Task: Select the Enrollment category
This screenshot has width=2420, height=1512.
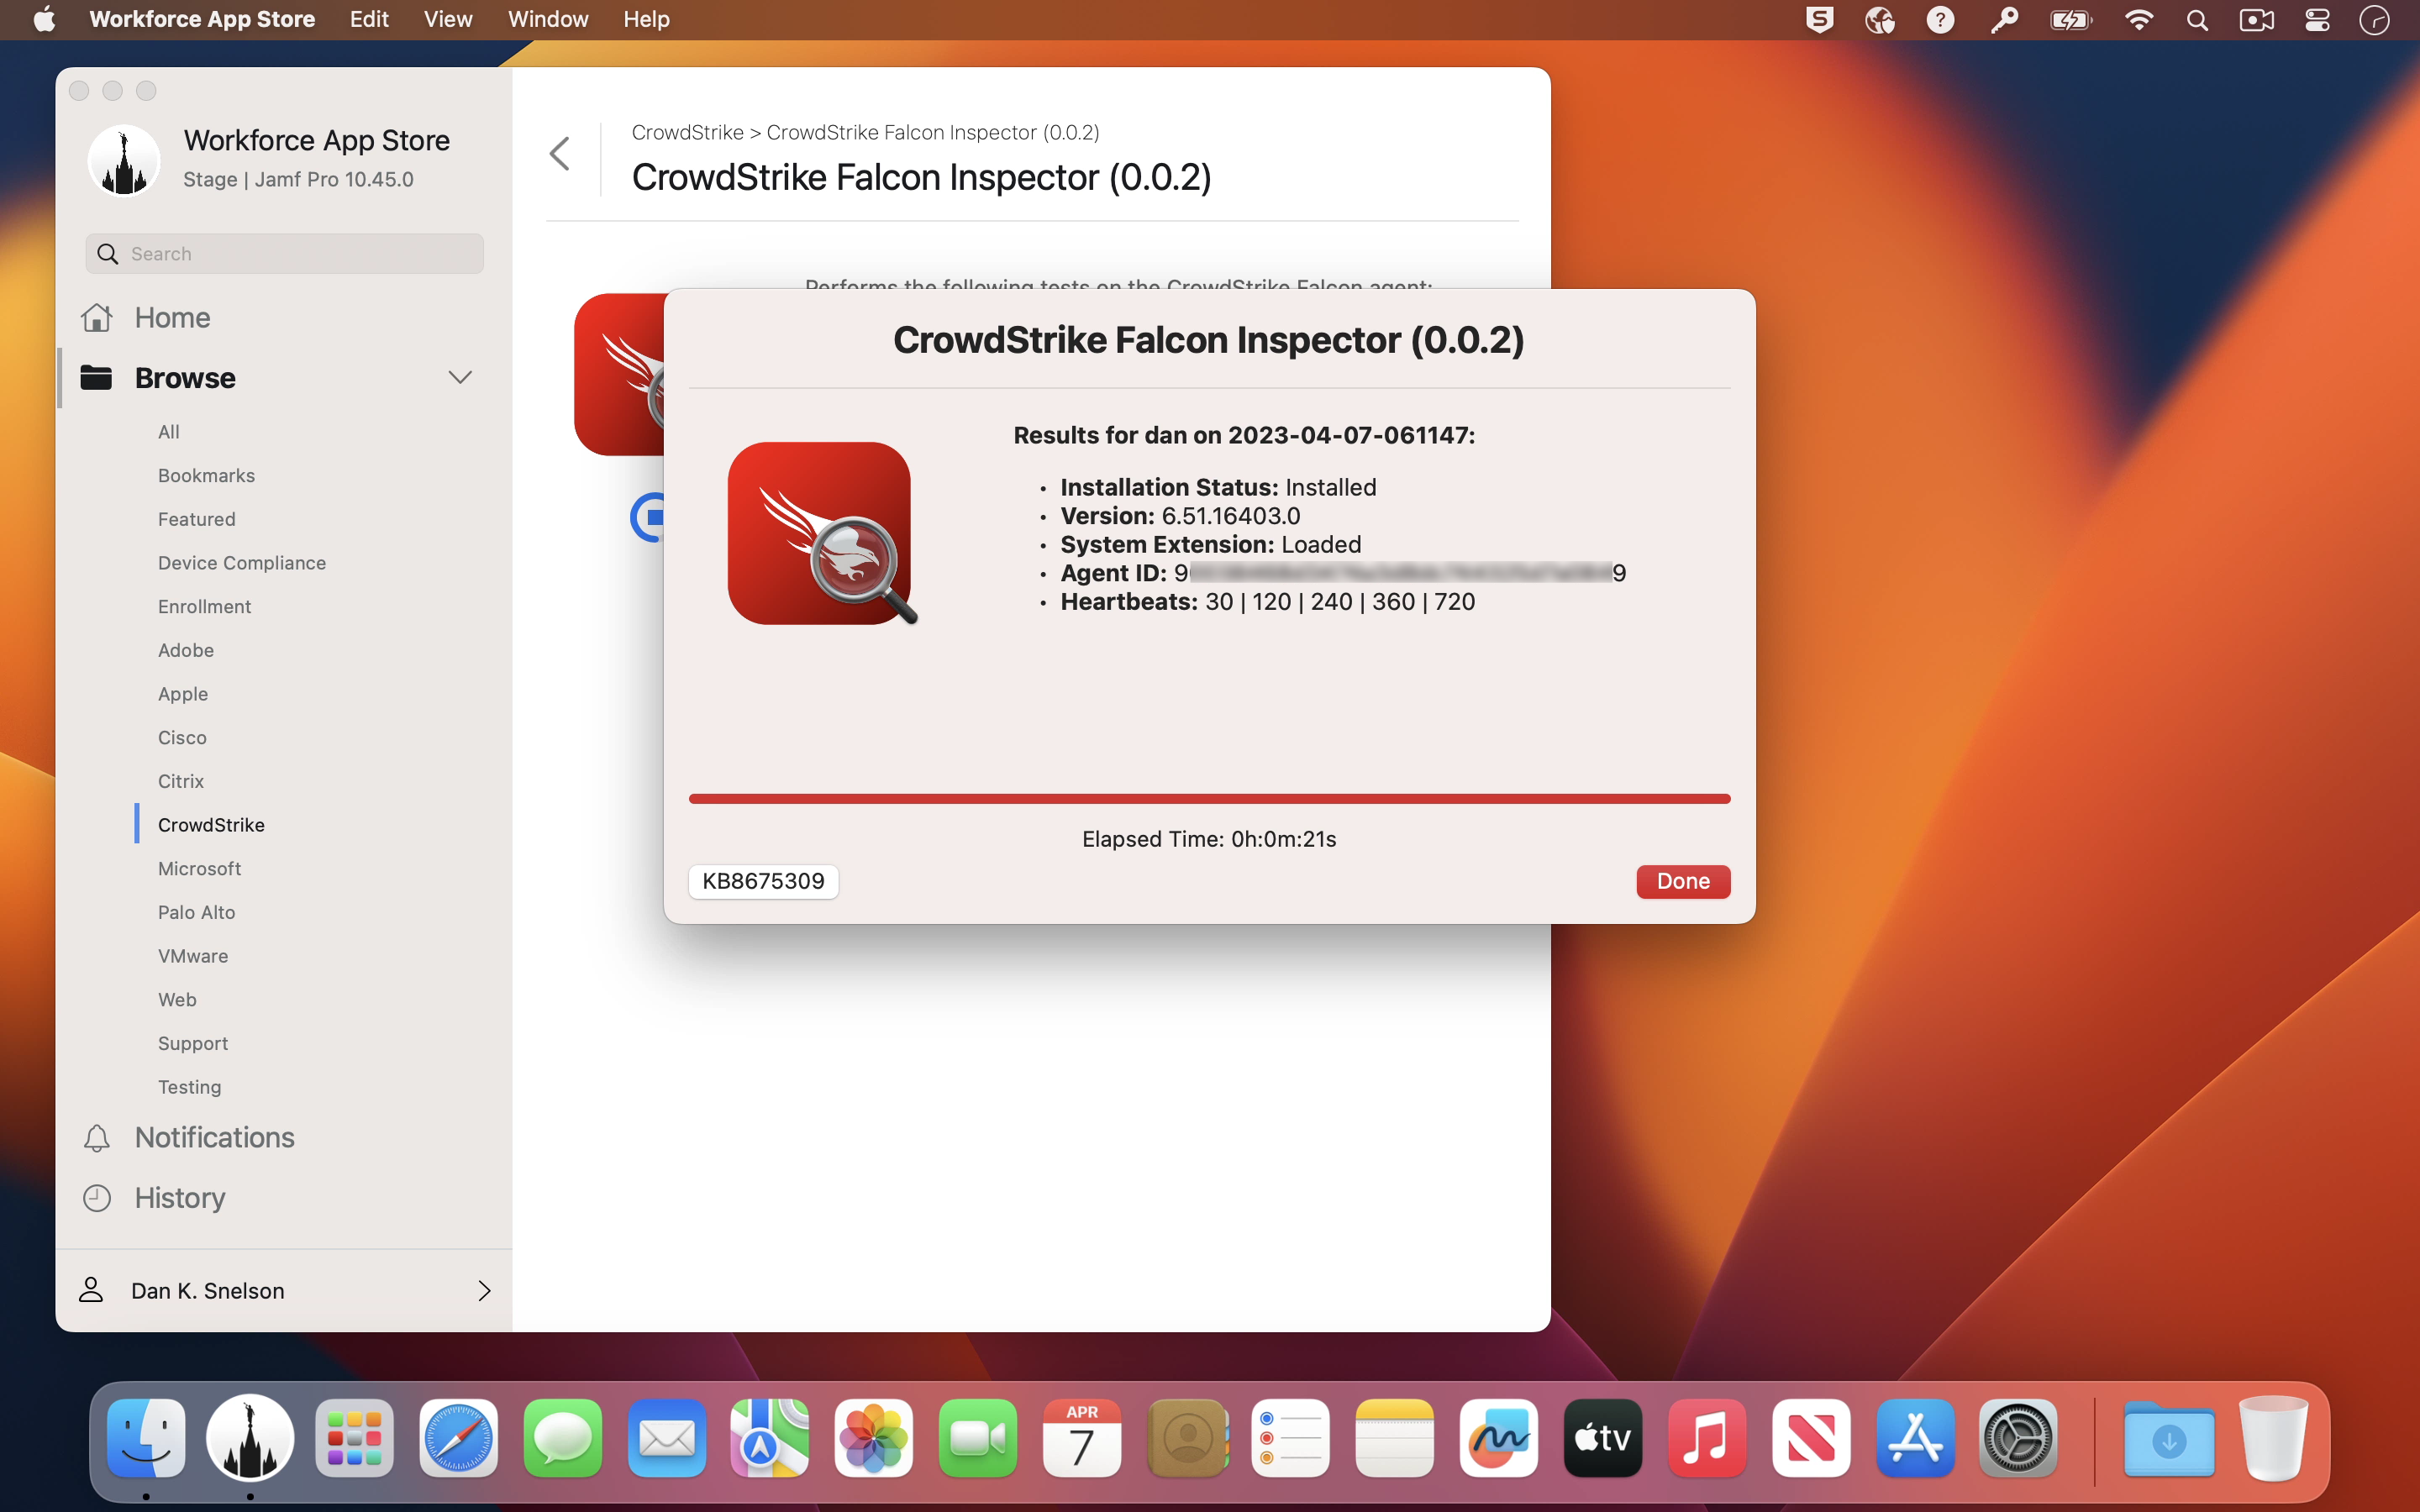Action: 204,606
